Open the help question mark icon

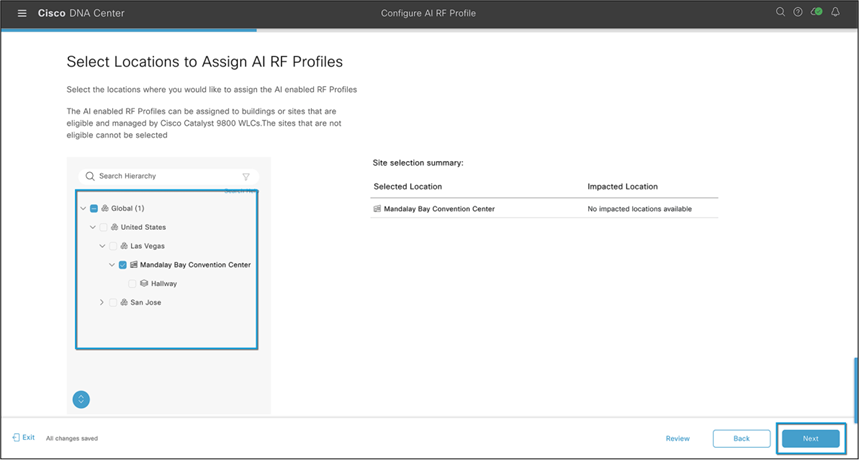[x=798, y=12]
